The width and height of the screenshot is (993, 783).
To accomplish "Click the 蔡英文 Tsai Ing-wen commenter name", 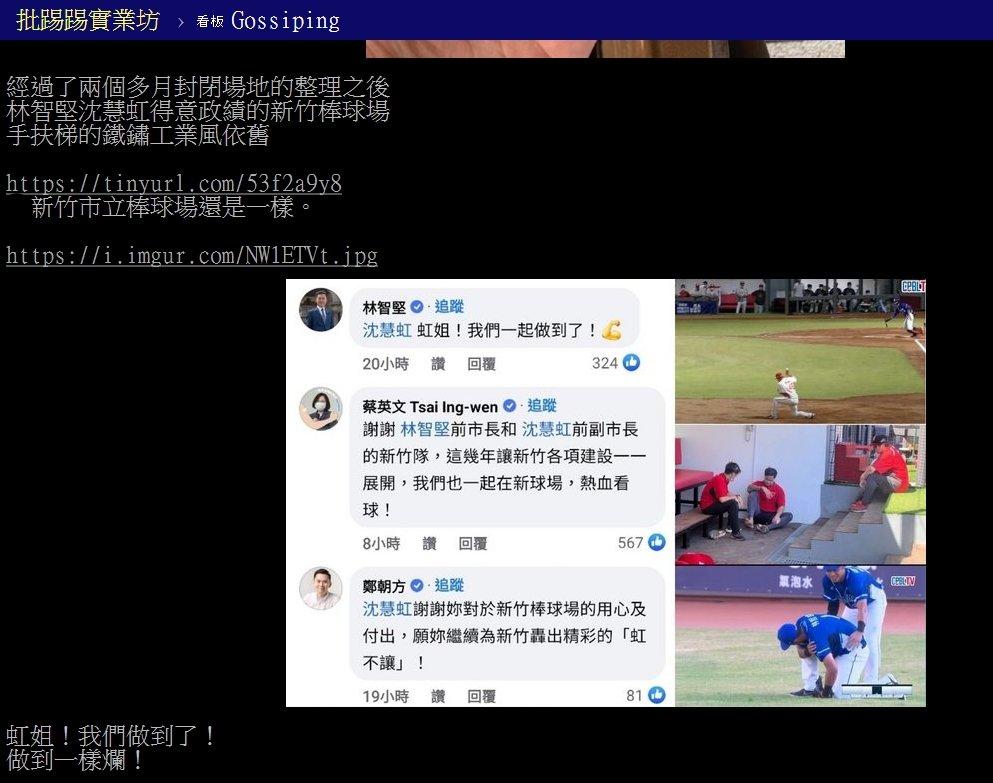I will pos(430,406).
